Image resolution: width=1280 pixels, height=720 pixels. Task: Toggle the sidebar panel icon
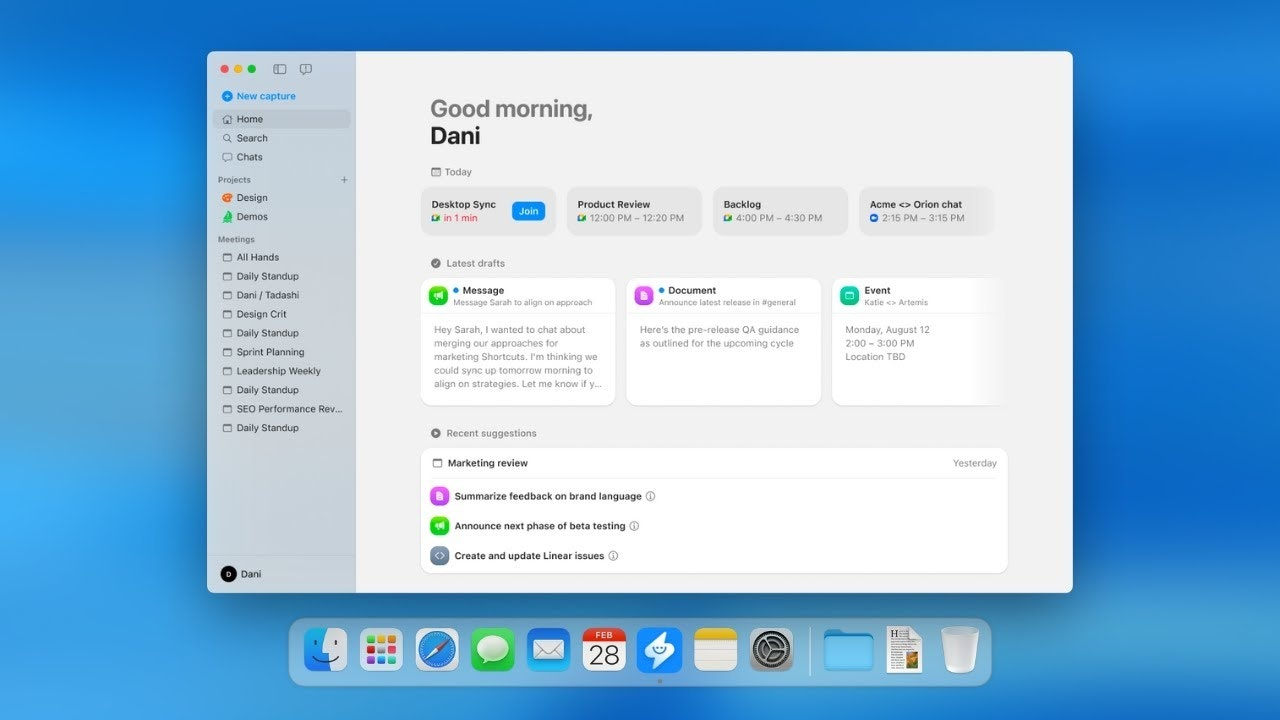pos(280,69)
